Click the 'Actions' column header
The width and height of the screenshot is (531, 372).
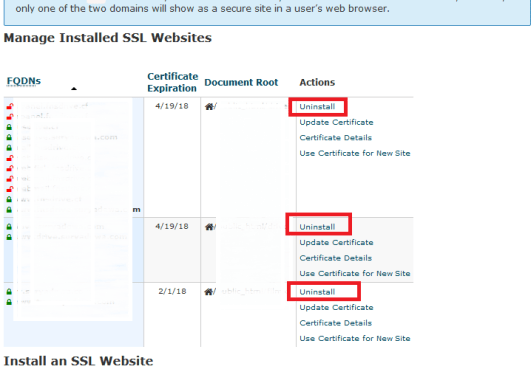317,82
